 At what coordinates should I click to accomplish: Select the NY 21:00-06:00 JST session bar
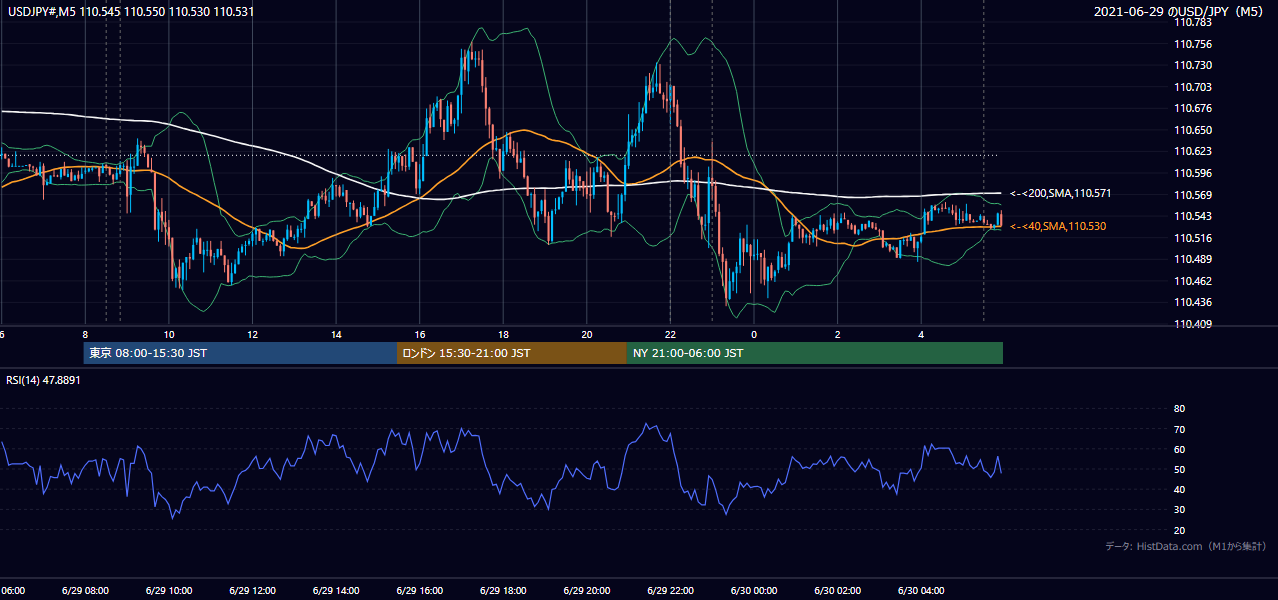pyautogui.click(x=815, y=353)
